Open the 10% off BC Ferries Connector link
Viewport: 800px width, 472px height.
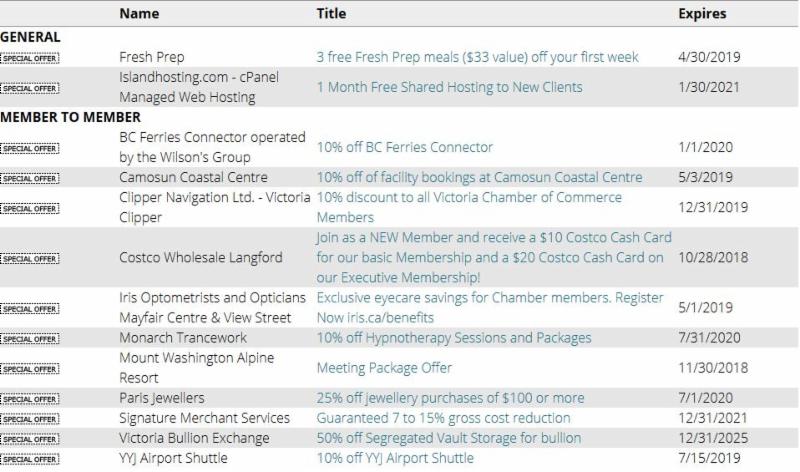click(x=404, y=148)
